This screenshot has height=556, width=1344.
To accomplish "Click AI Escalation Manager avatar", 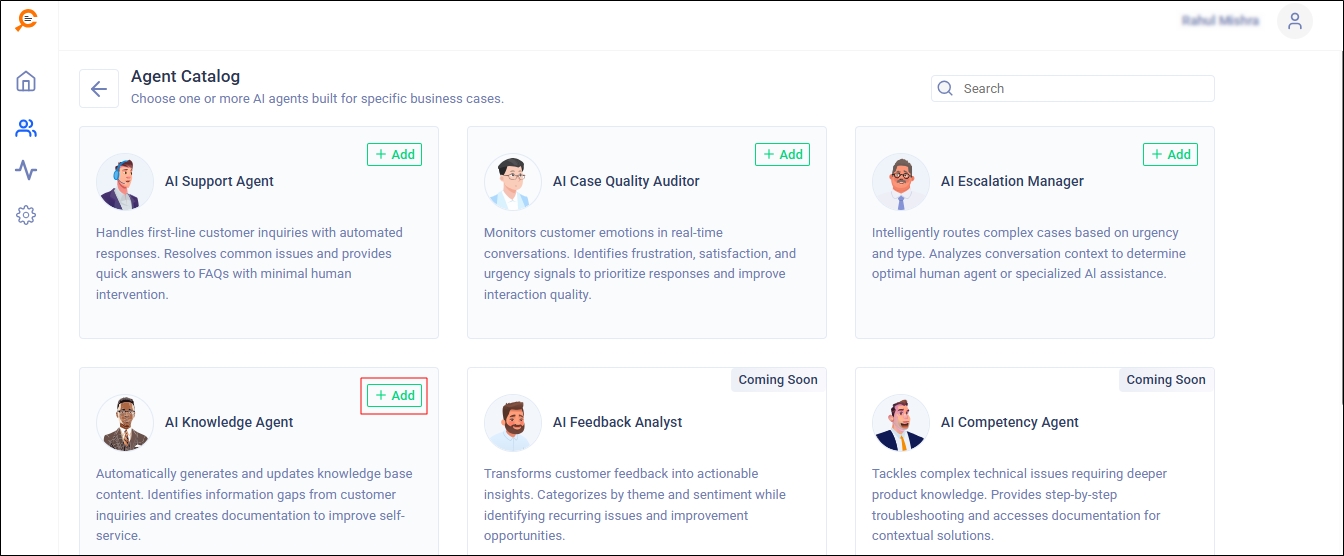I will (901, 182).
